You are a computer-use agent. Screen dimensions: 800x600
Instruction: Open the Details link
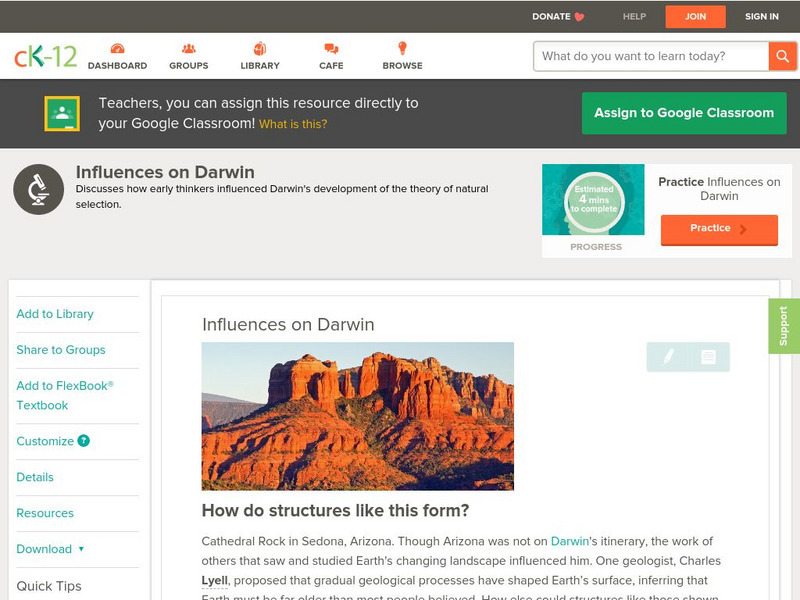point(35,477)
